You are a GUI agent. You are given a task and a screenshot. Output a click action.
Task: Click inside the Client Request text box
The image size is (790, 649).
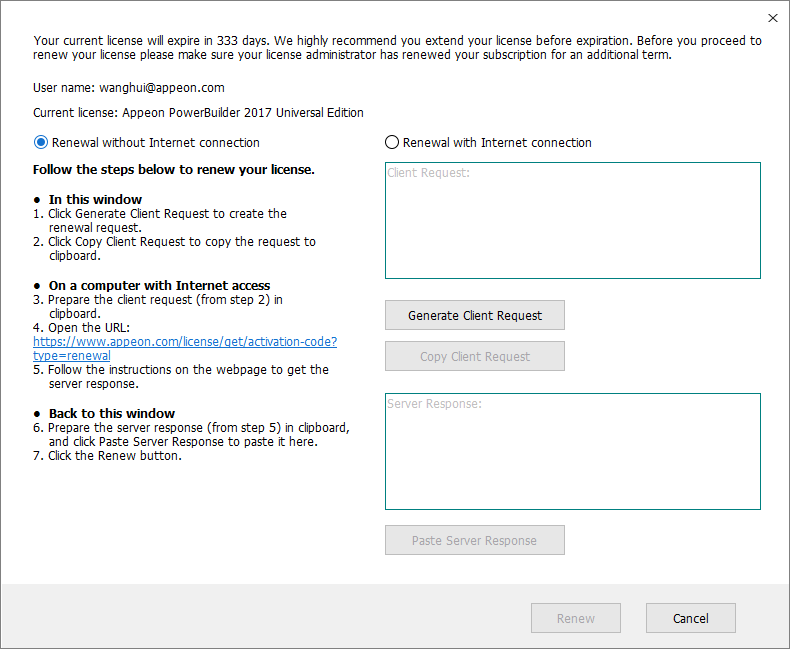click(x=572, y=220)
